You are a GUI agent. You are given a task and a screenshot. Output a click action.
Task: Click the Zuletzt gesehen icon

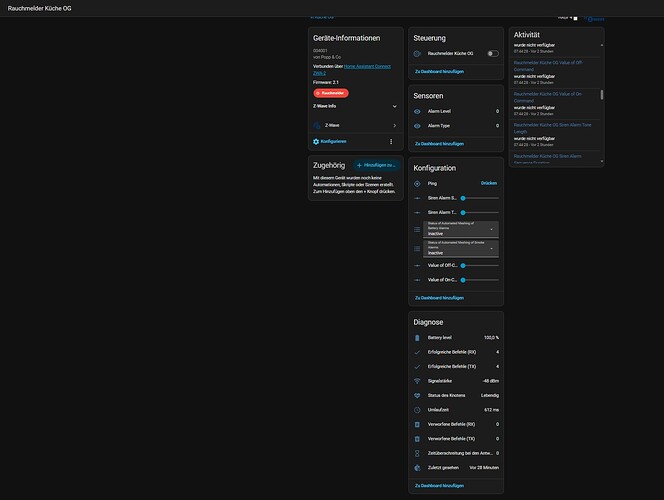point(417,468)
